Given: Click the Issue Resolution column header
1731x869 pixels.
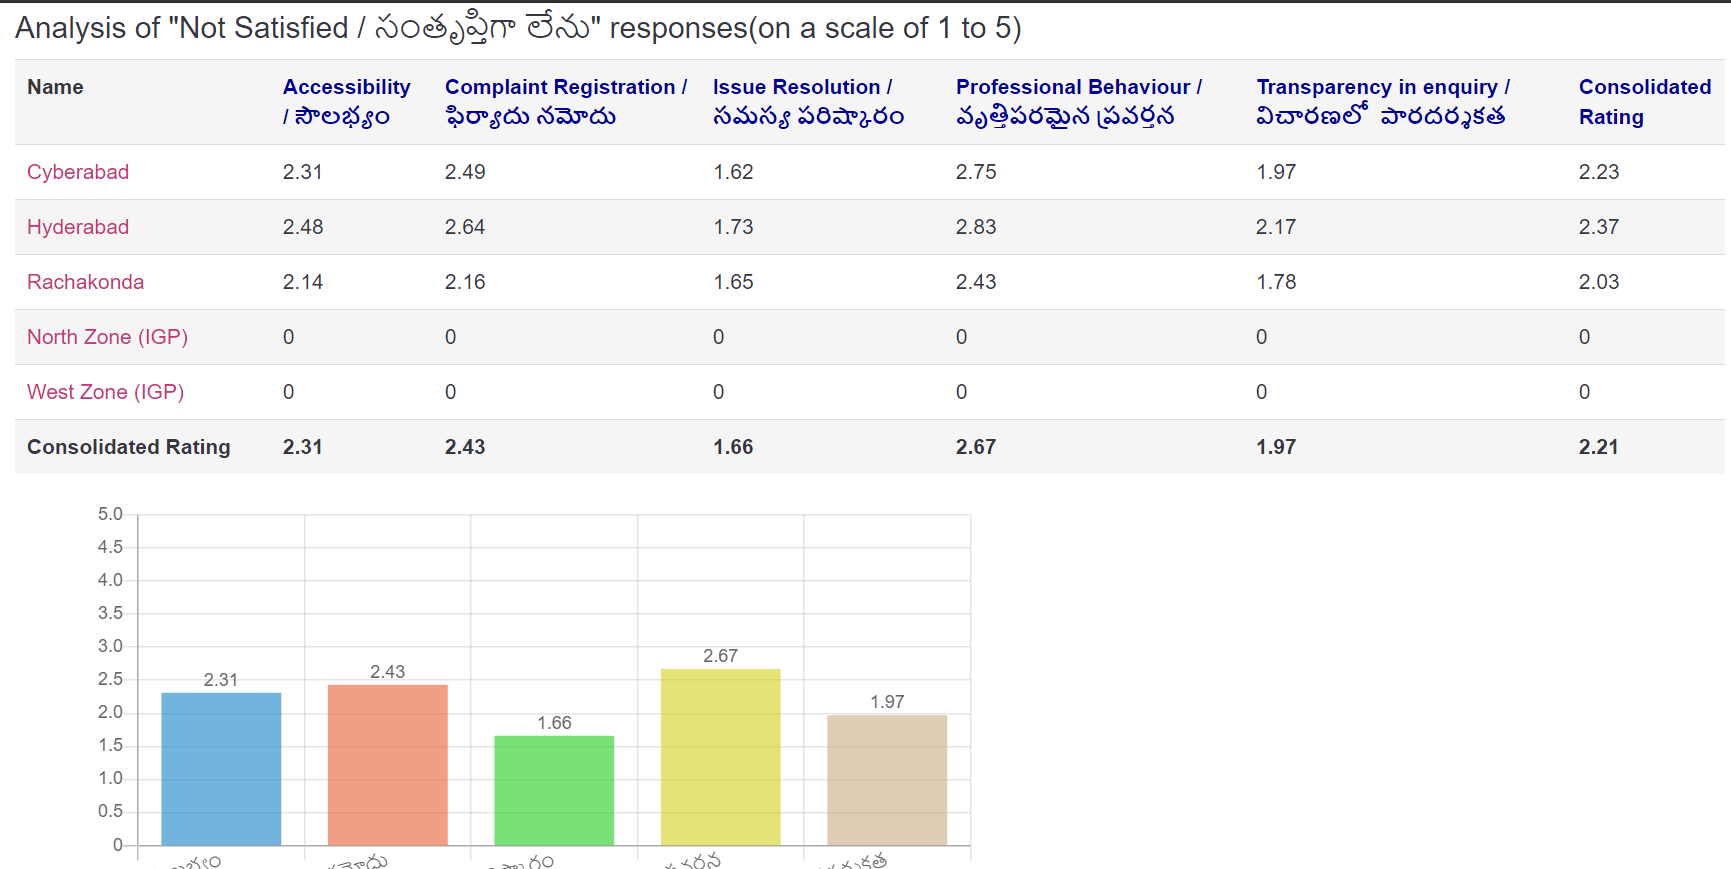Looking at the screenshot, I should tap(807, 102).
